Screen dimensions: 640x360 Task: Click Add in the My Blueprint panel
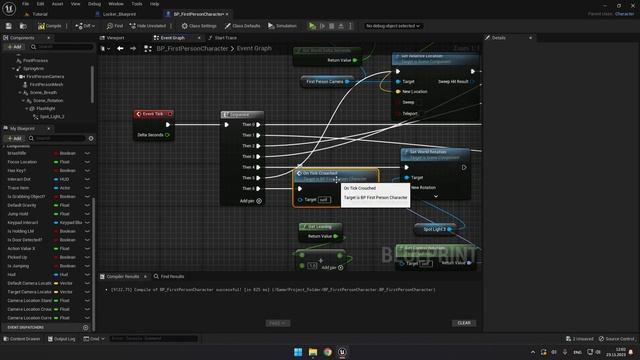[14, 138]
